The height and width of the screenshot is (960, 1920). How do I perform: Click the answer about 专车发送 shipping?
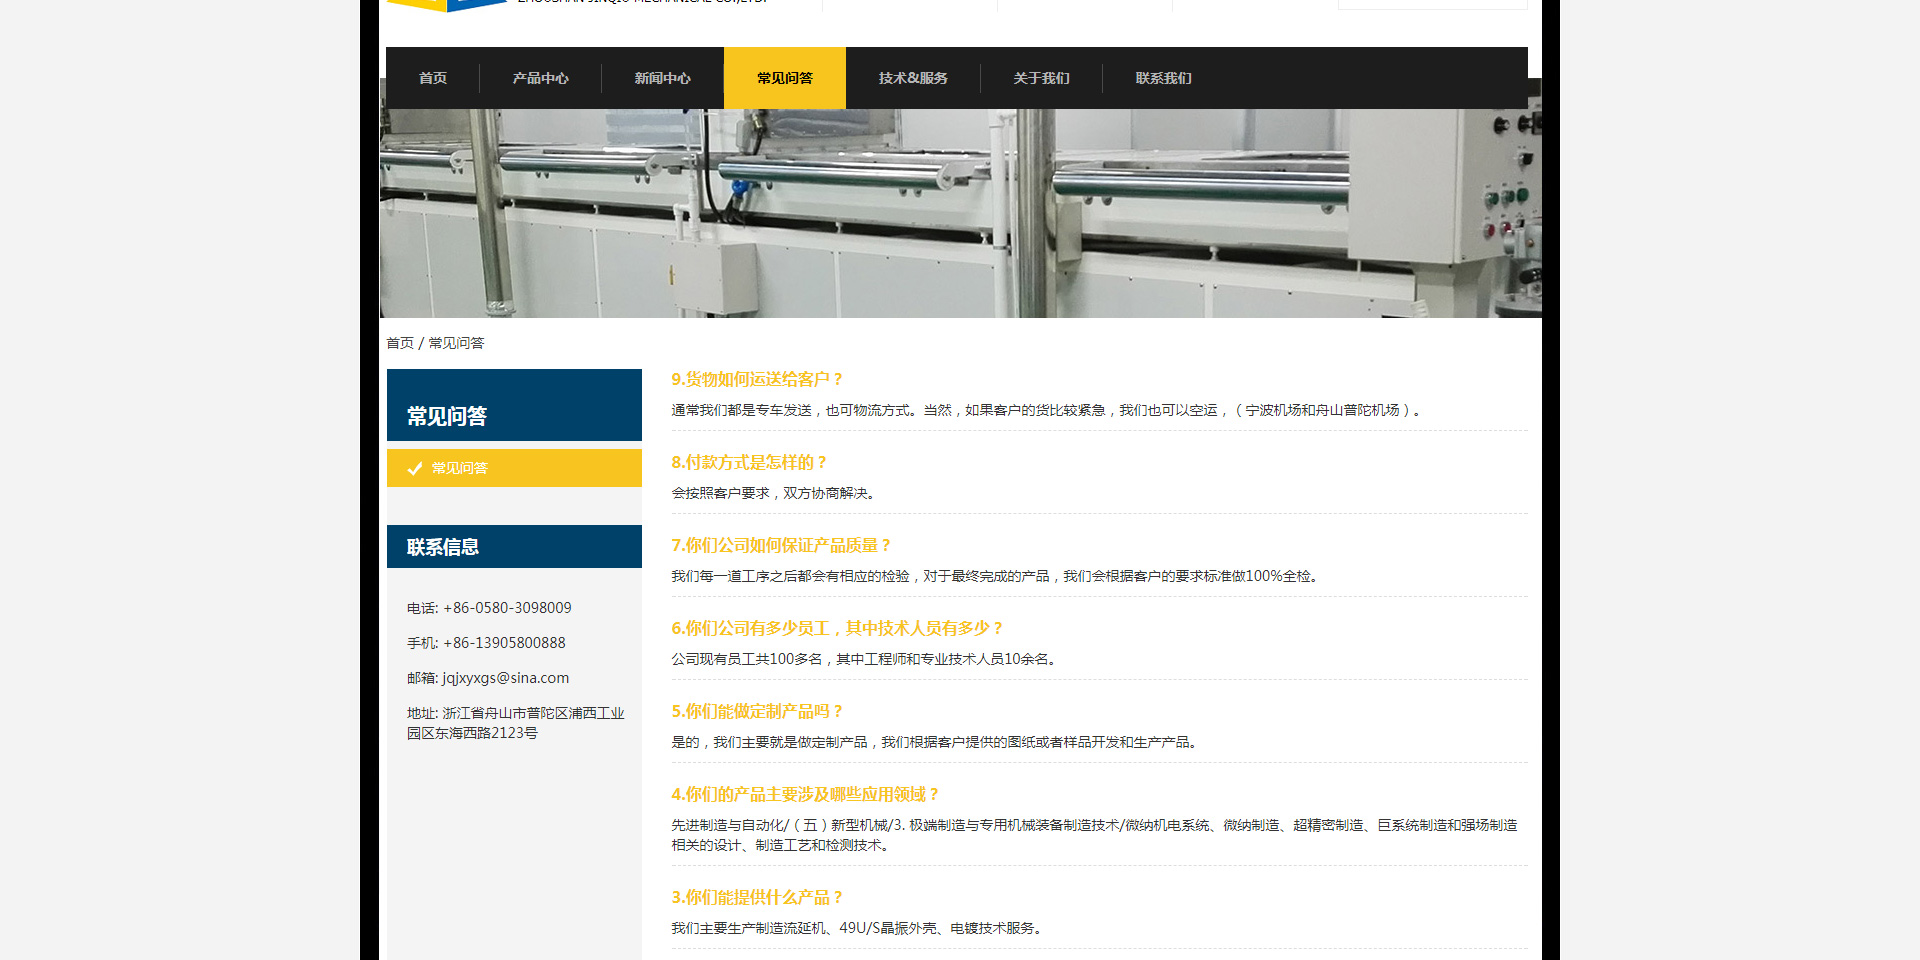pyautogui.click(x=1046, y=411)
